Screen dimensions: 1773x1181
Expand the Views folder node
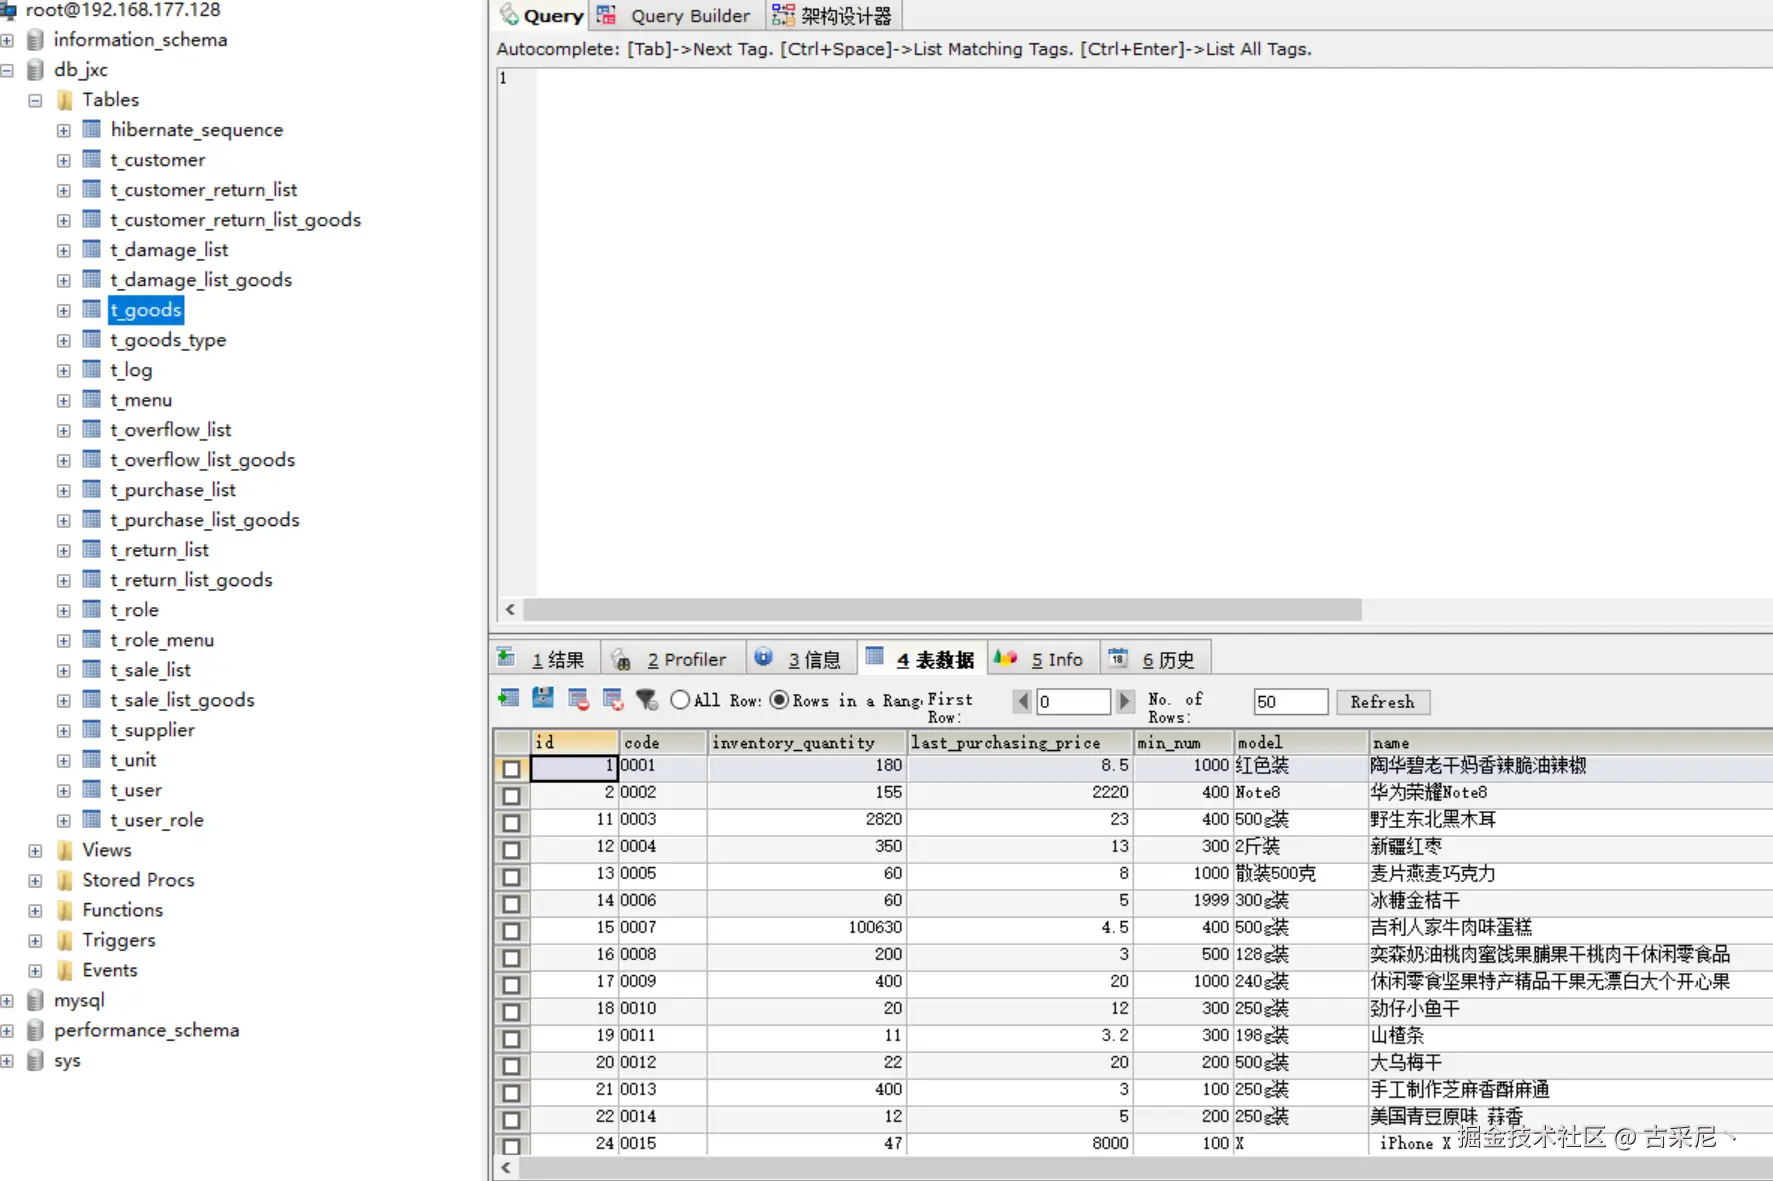tap(35, 850)
